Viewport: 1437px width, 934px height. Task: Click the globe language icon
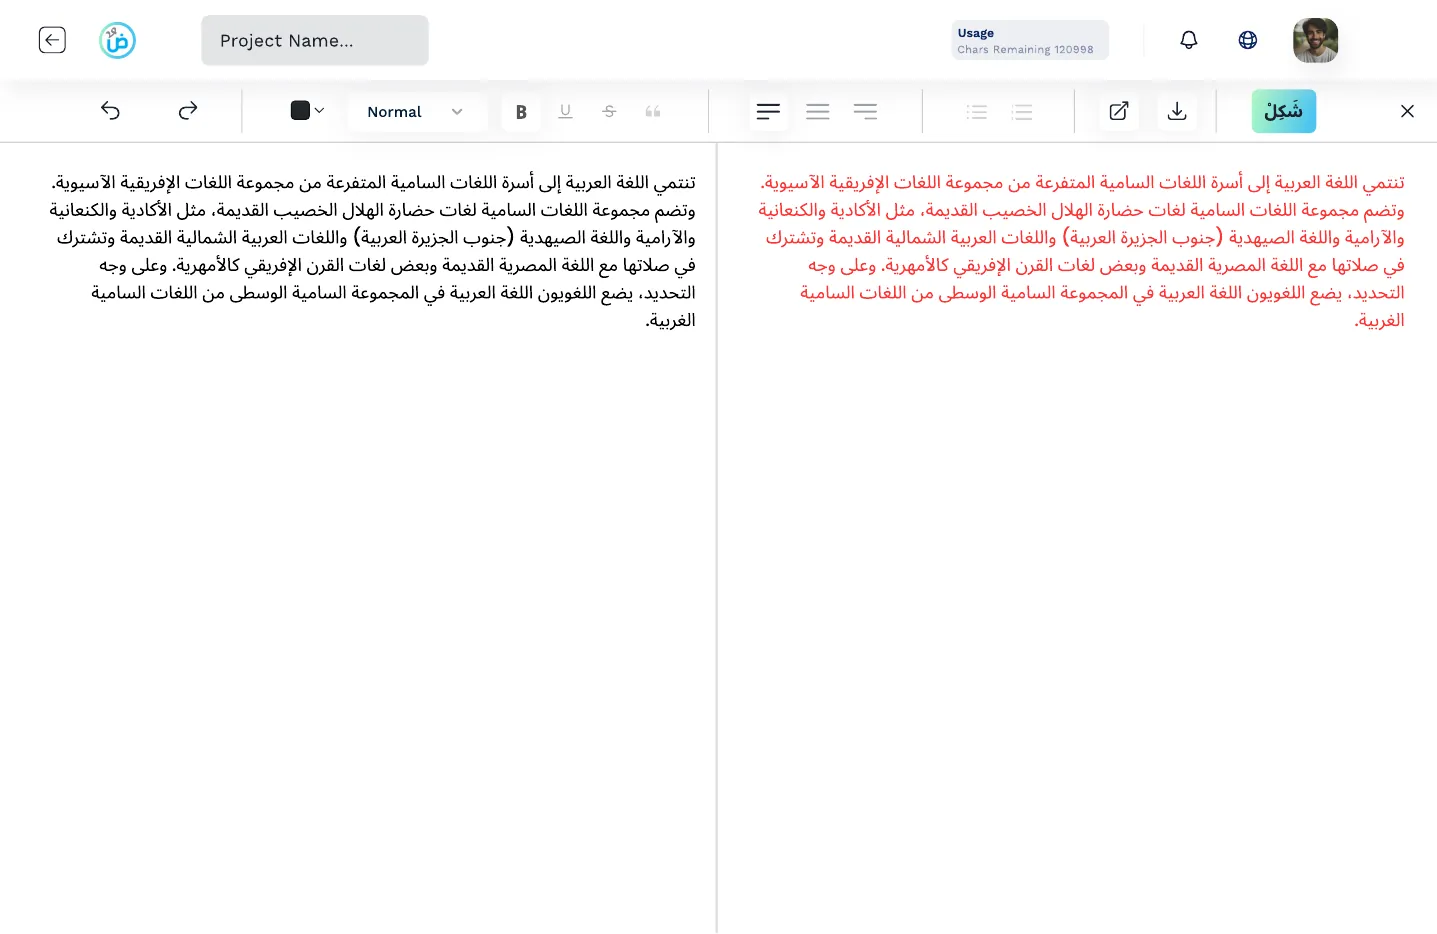click(x=1248, y=40)
